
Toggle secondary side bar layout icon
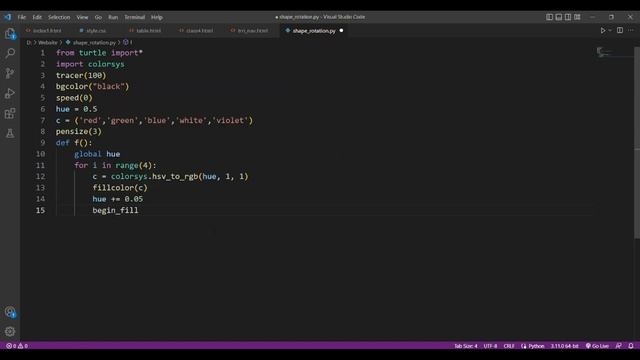click(568, 17)
